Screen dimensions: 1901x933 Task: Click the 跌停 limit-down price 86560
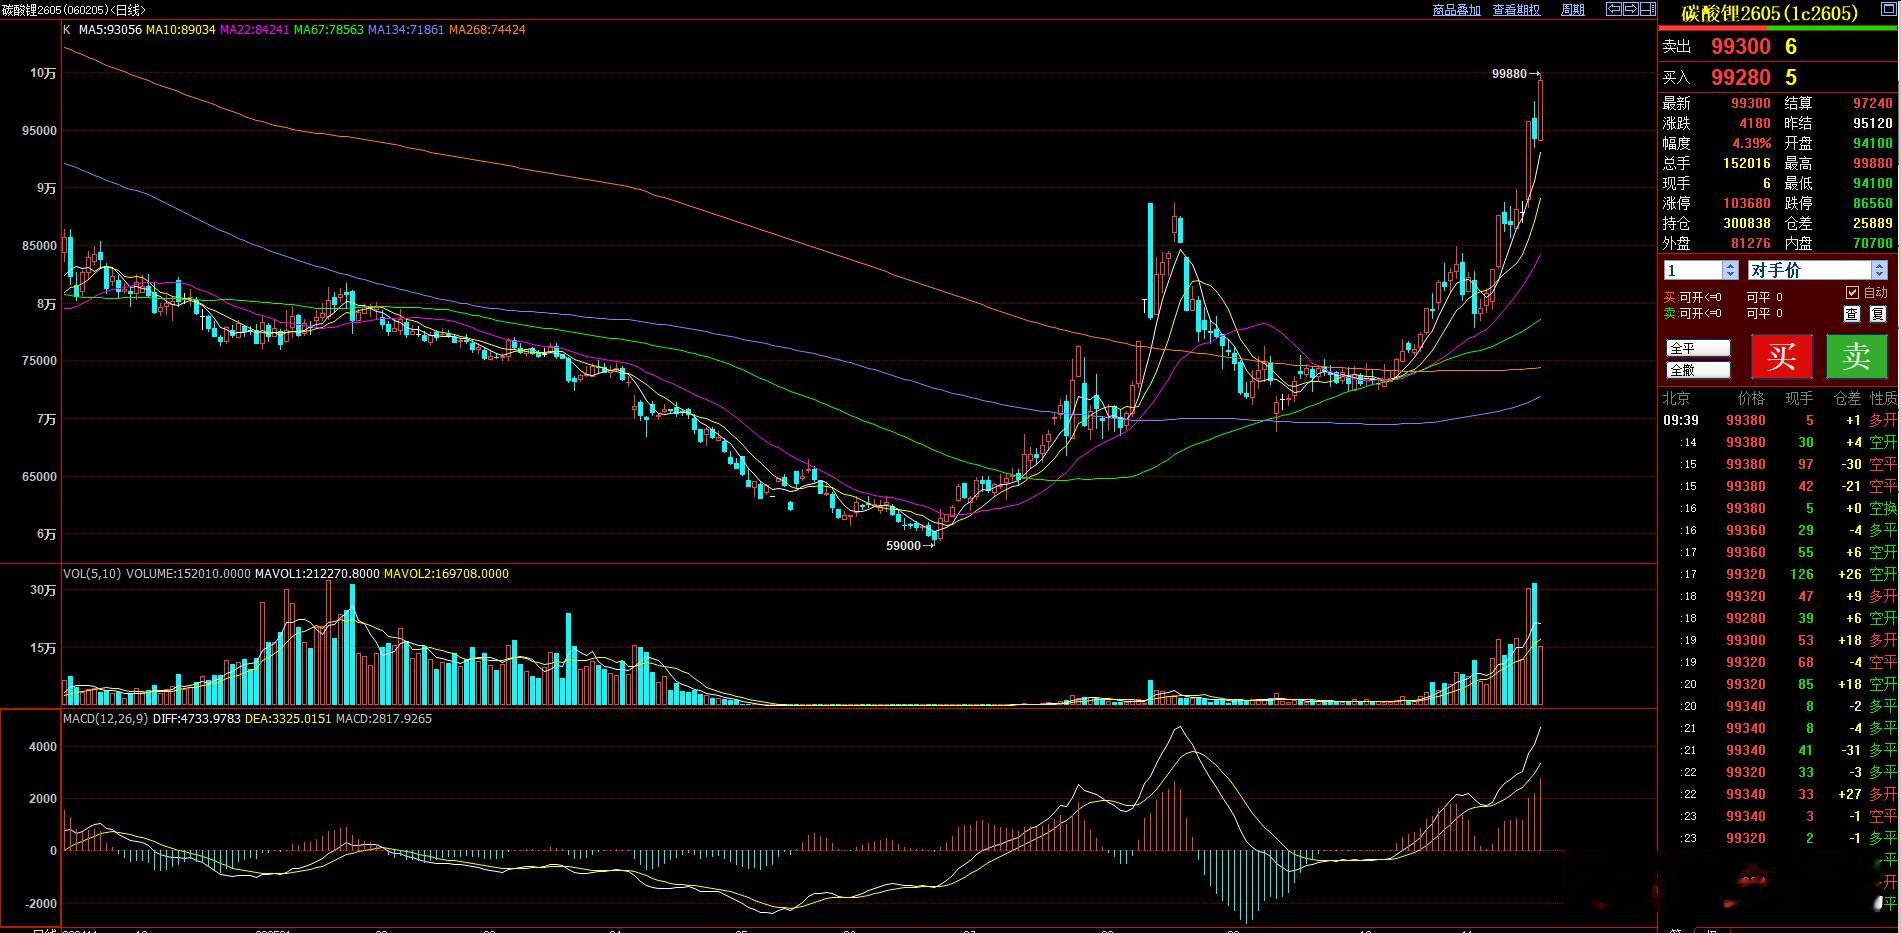coord(1873,203)
